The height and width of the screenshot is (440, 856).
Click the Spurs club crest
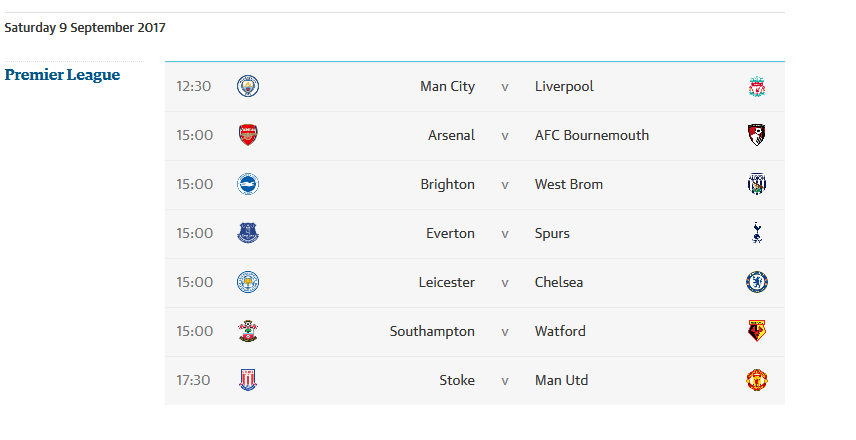click(757, 234)
